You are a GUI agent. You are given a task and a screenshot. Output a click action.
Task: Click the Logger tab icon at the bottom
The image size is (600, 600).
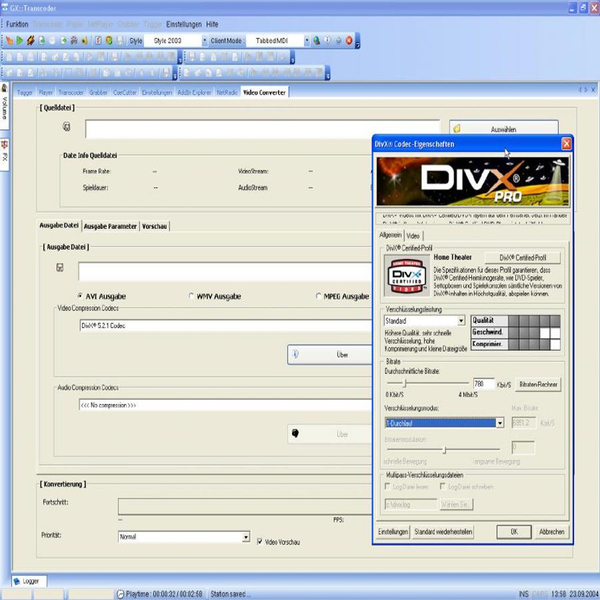pos(17,581)
